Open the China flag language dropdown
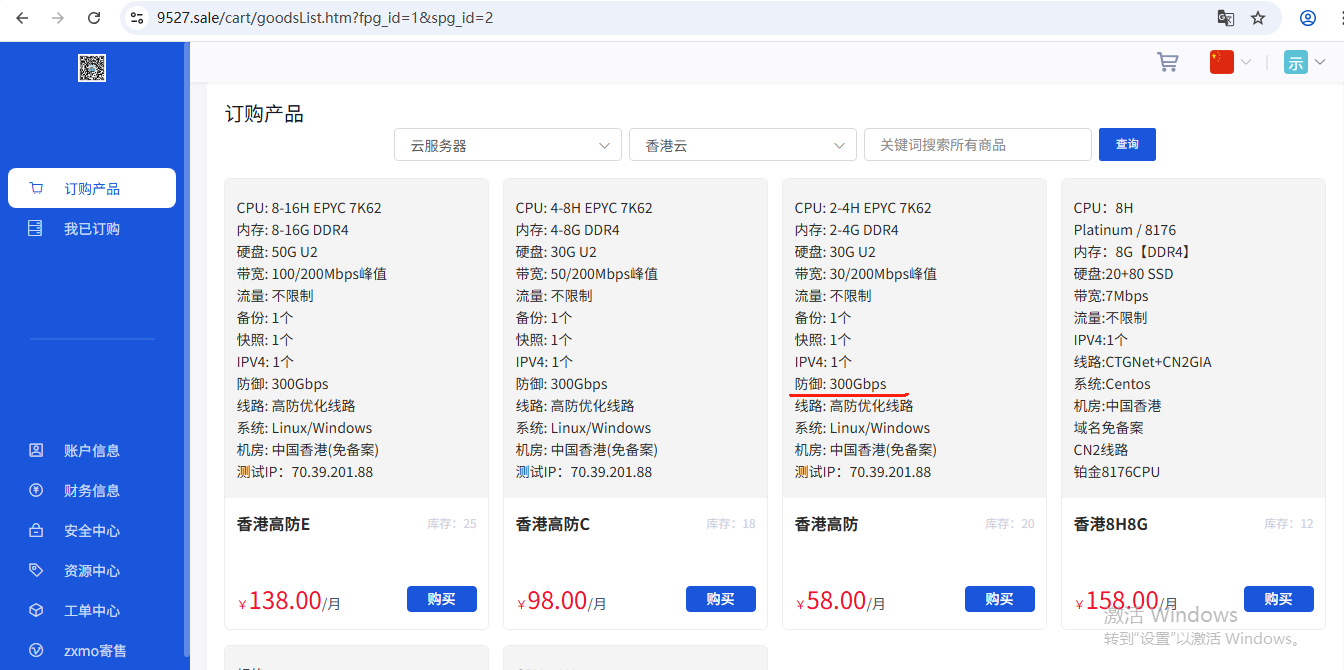This screenshot has height=670, width=1344. [1230, 62]
